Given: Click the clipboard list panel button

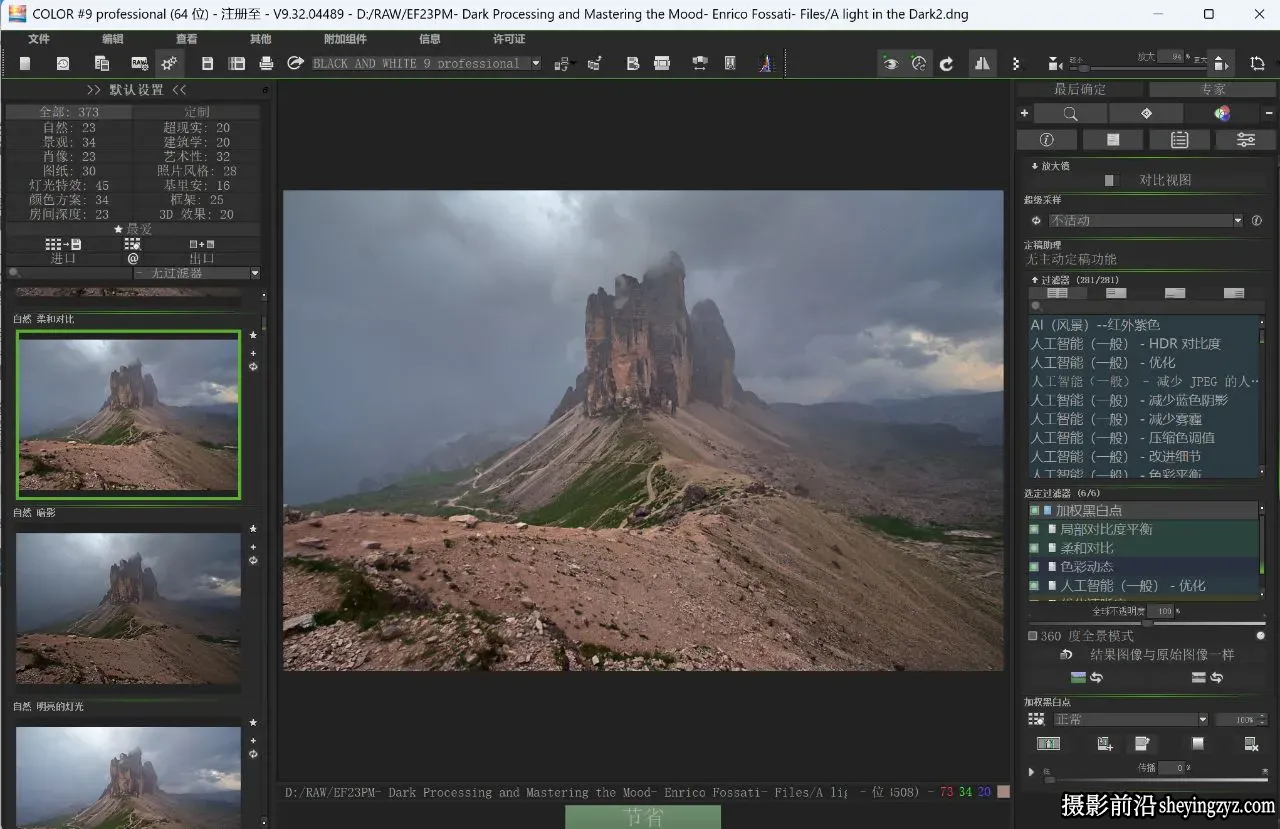Looking at the screenshot, I should pyautogui.click(x=1179, y=140).
